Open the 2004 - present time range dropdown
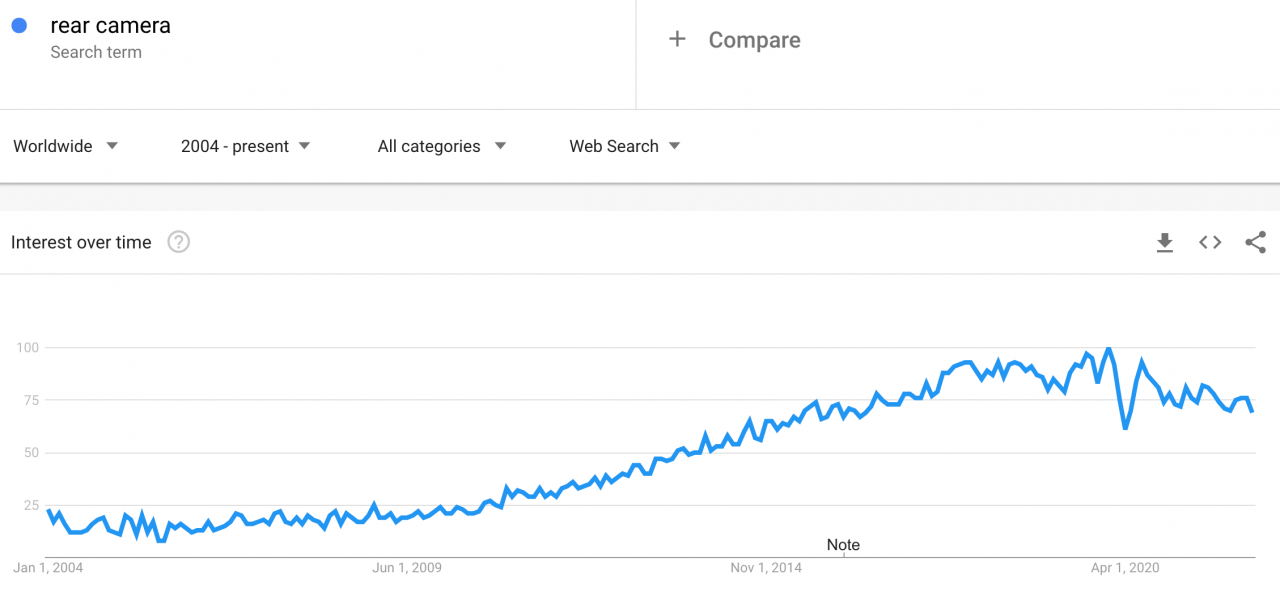 coord(246,146)
